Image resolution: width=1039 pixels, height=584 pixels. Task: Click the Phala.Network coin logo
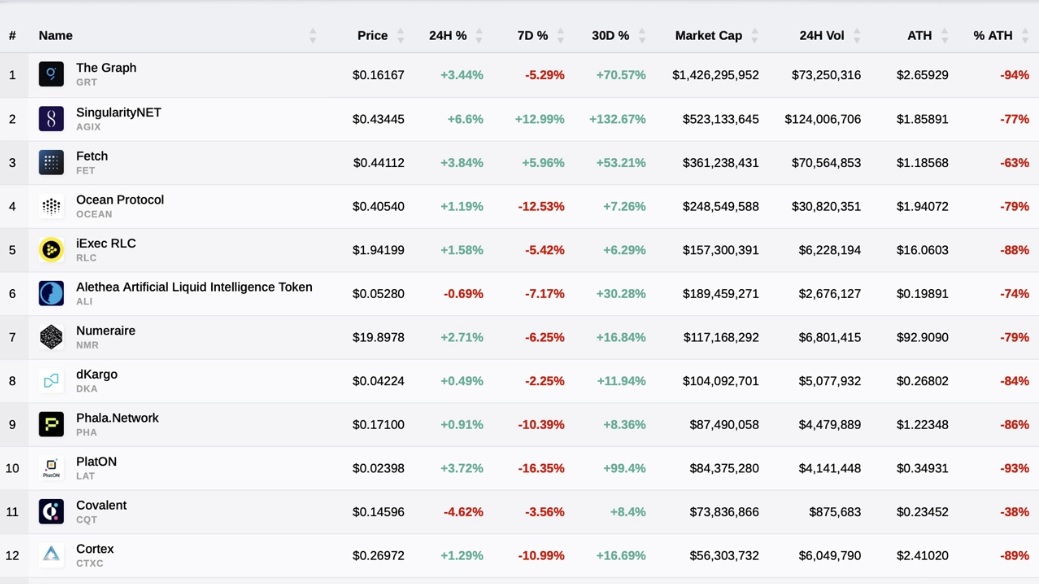[51, 425]
